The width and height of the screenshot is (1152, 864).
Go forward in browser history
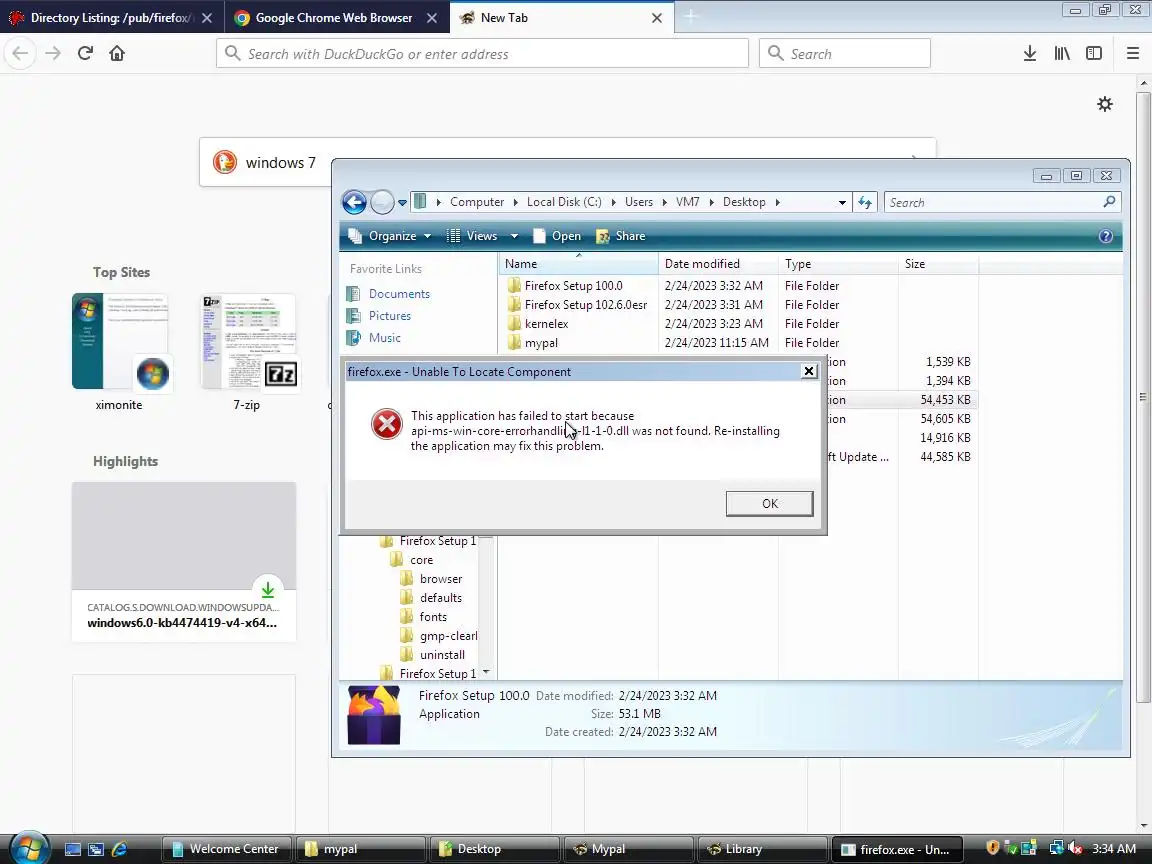click(x=53, y=53)
